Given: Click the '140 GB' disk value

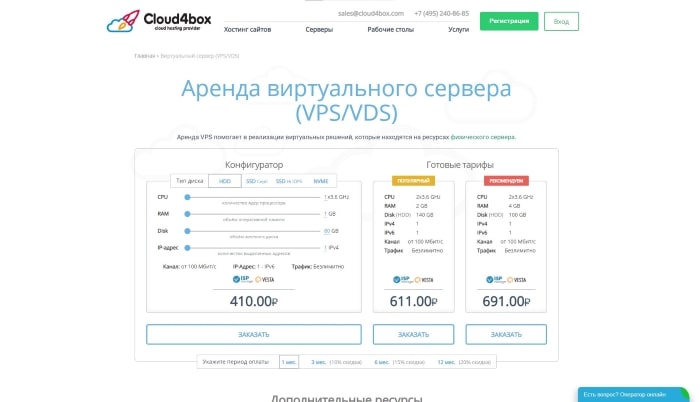Looking at the screenshot, I should point(424,215).
